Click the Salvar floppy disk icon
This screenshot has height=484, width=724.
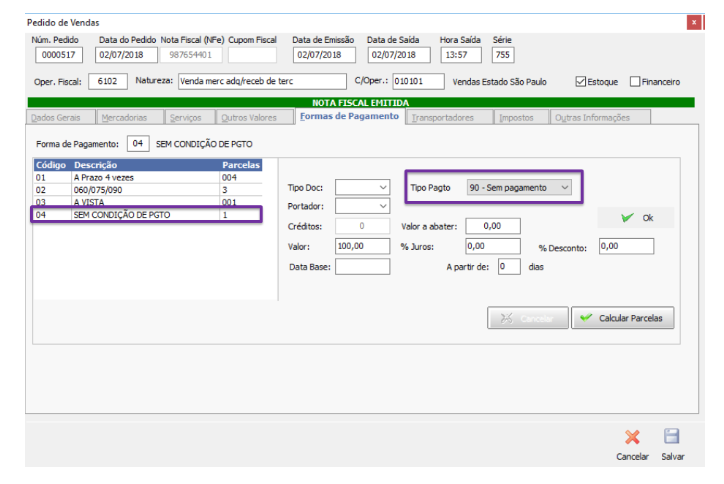(x=671, y=437)
